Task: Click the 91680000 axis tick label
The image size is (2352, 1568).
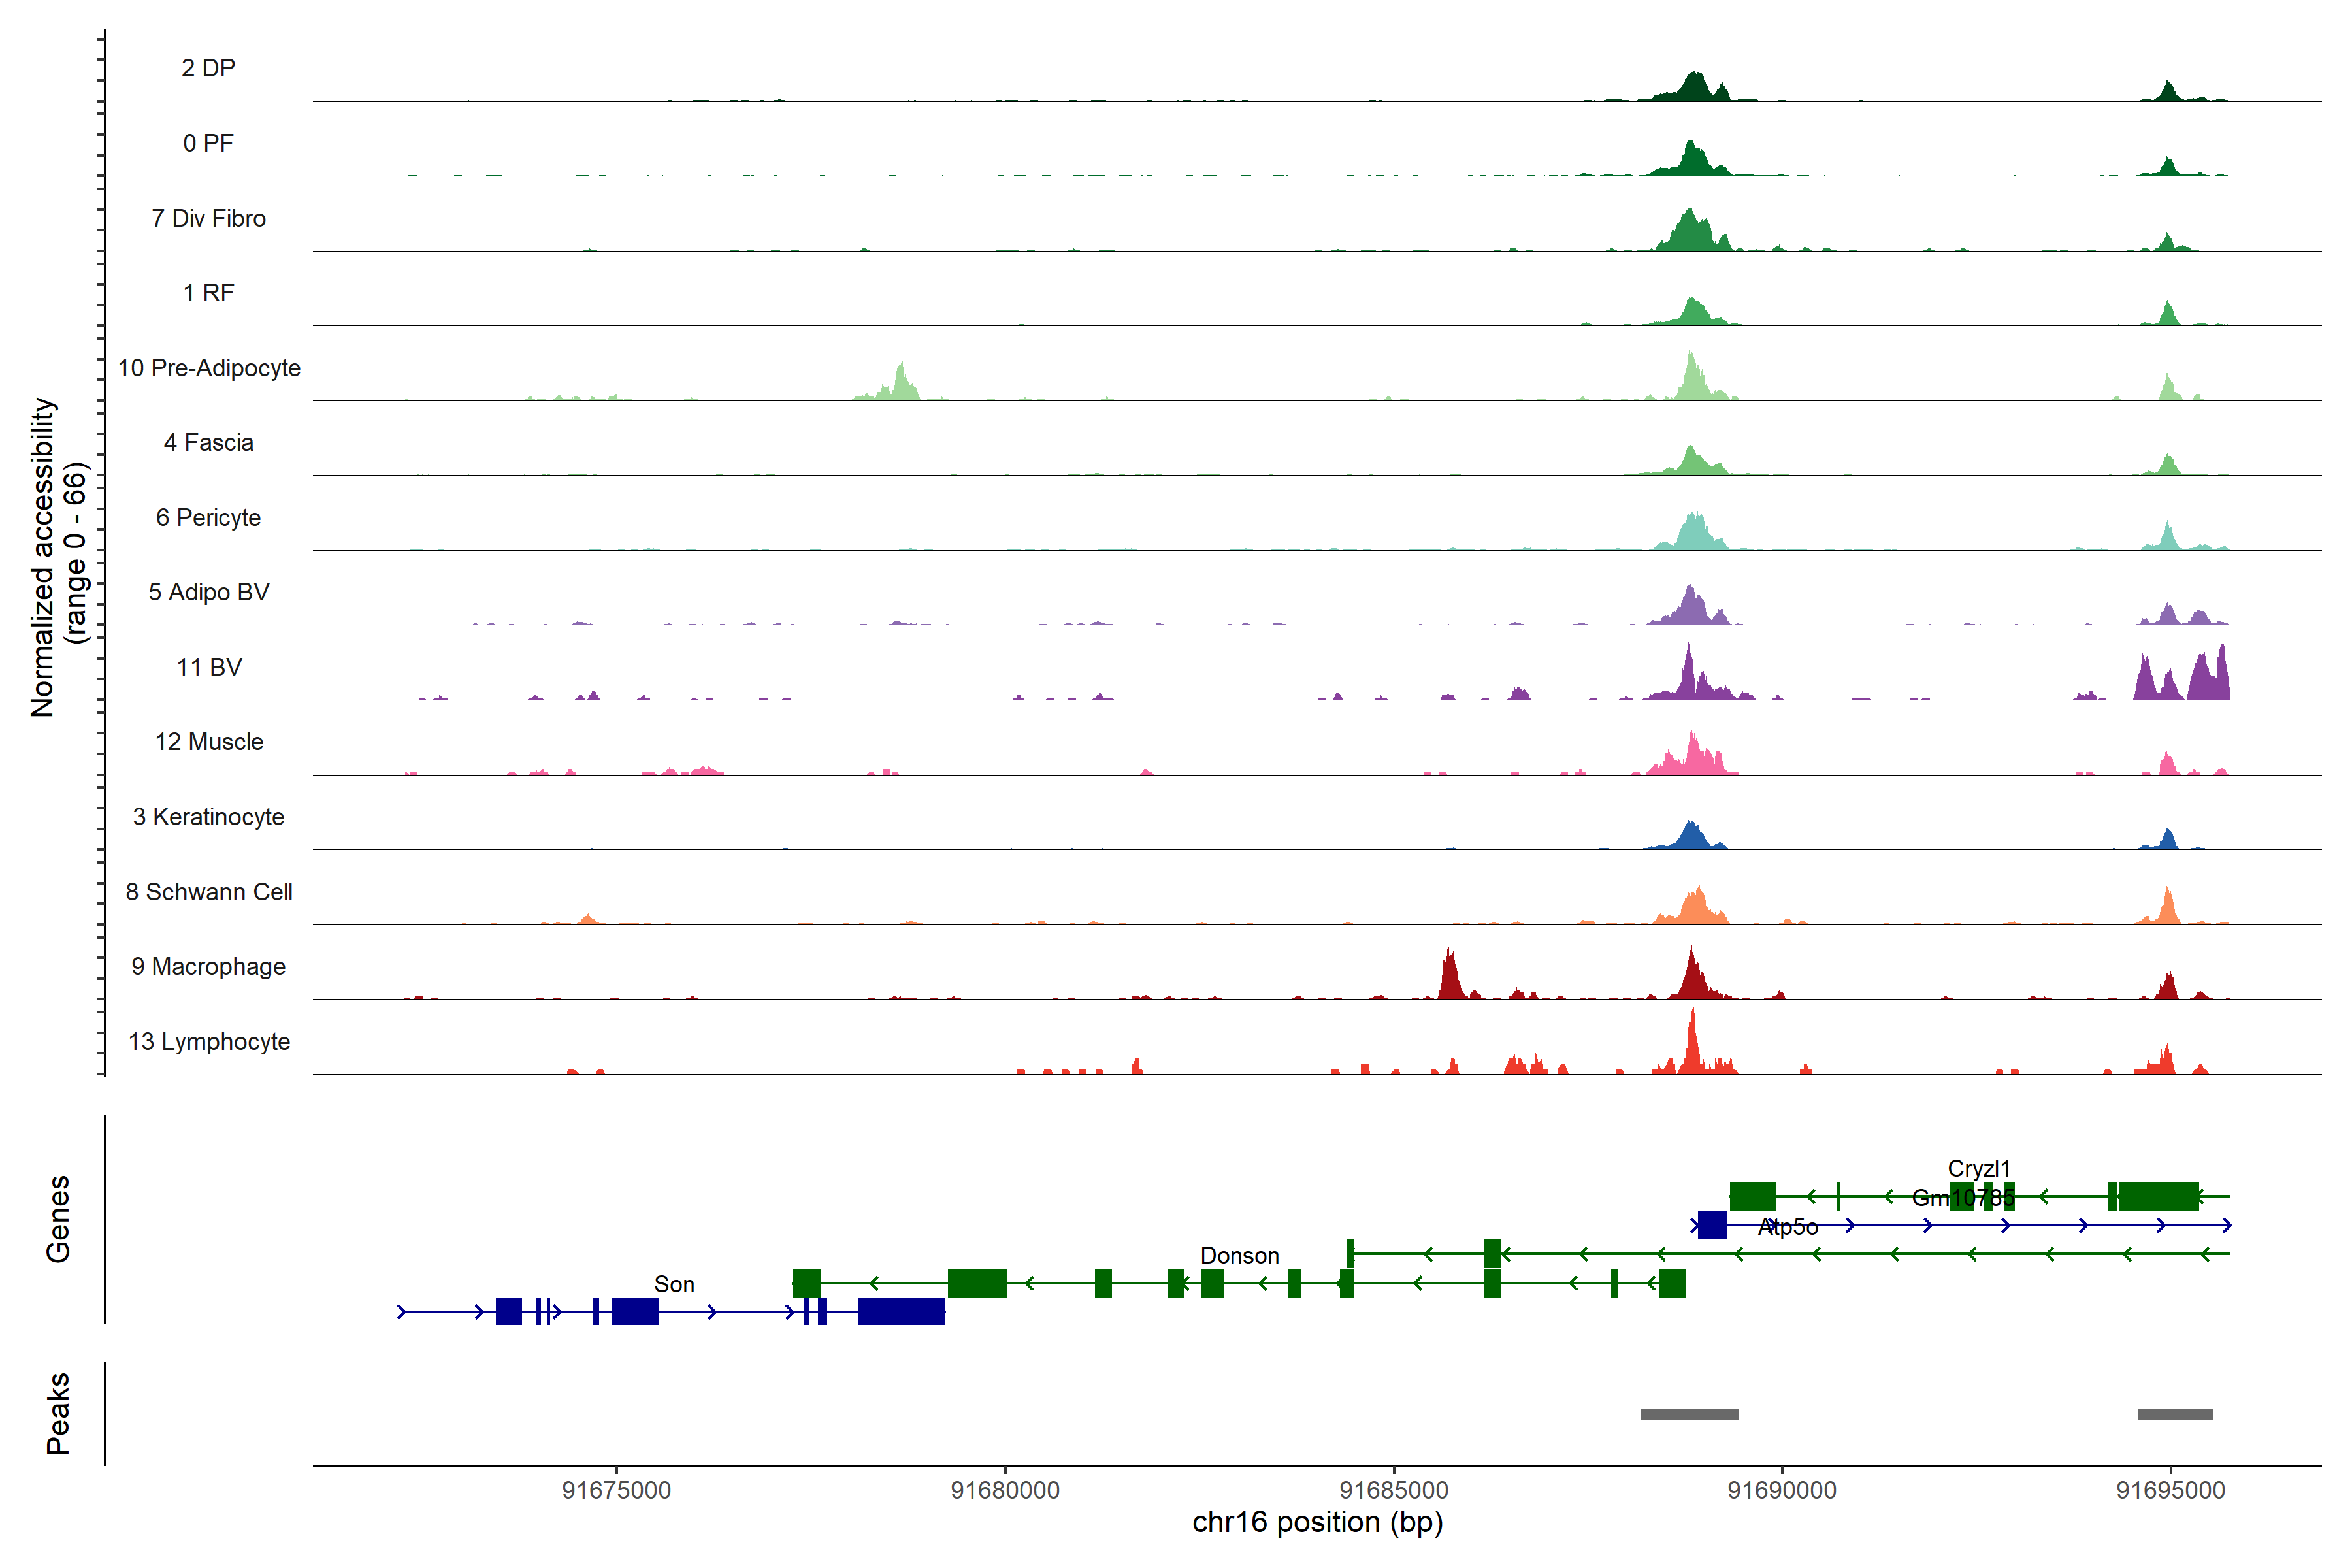Action: point(1005,1490)
